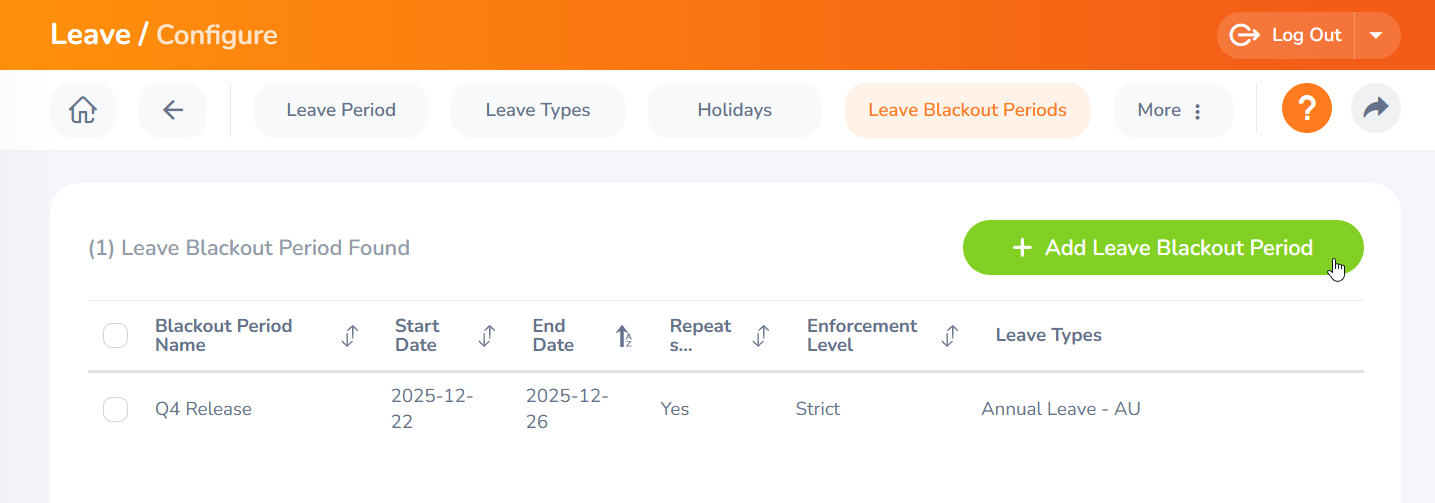
Task: Switch to the Leave Period tab
Action: [x=341, y=110]
